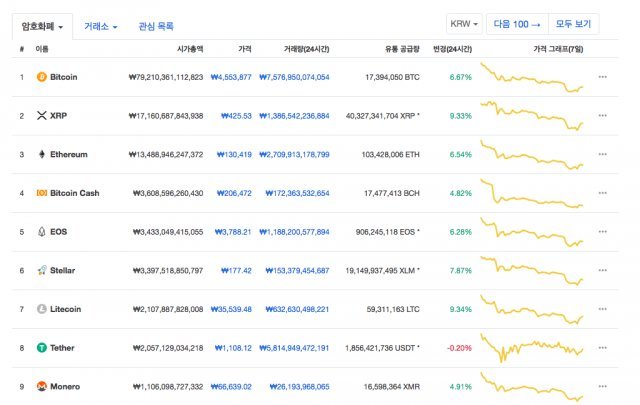
Task: Click the Stellar rocket icon
Action: point(41,270)
